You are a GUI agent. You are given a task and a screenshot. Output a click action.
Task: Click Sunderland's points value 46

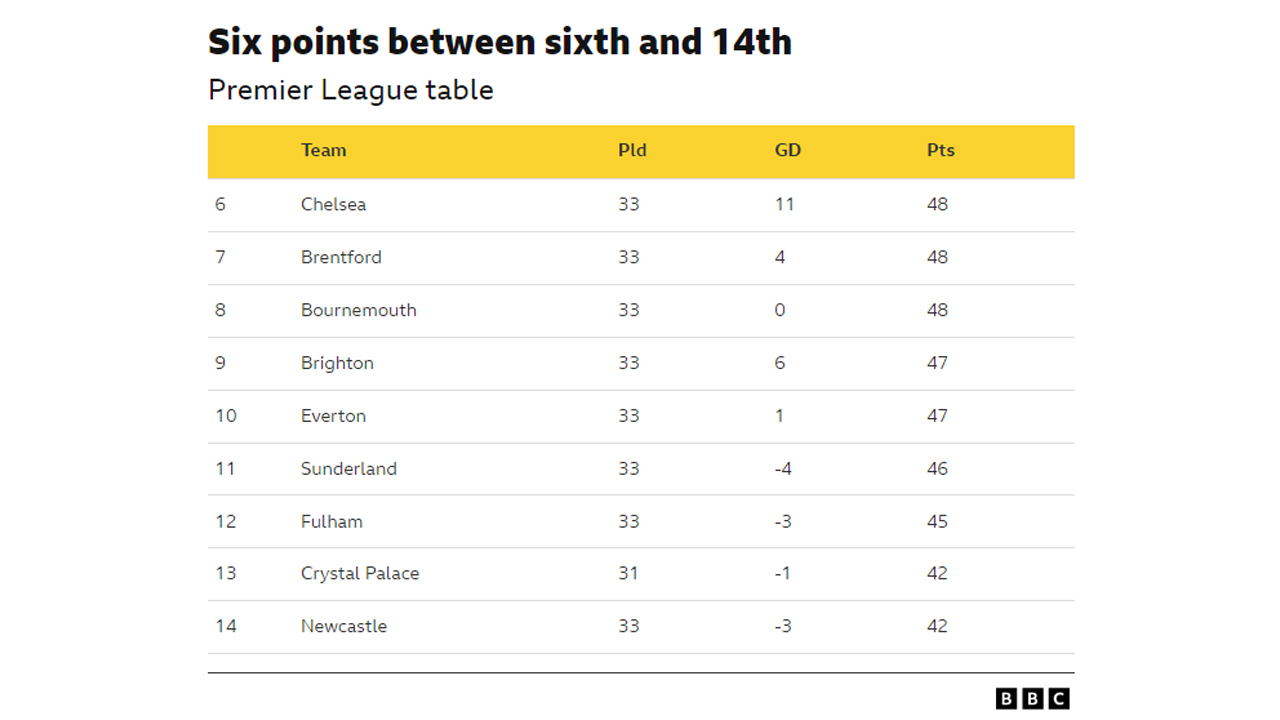click(937, 469)
